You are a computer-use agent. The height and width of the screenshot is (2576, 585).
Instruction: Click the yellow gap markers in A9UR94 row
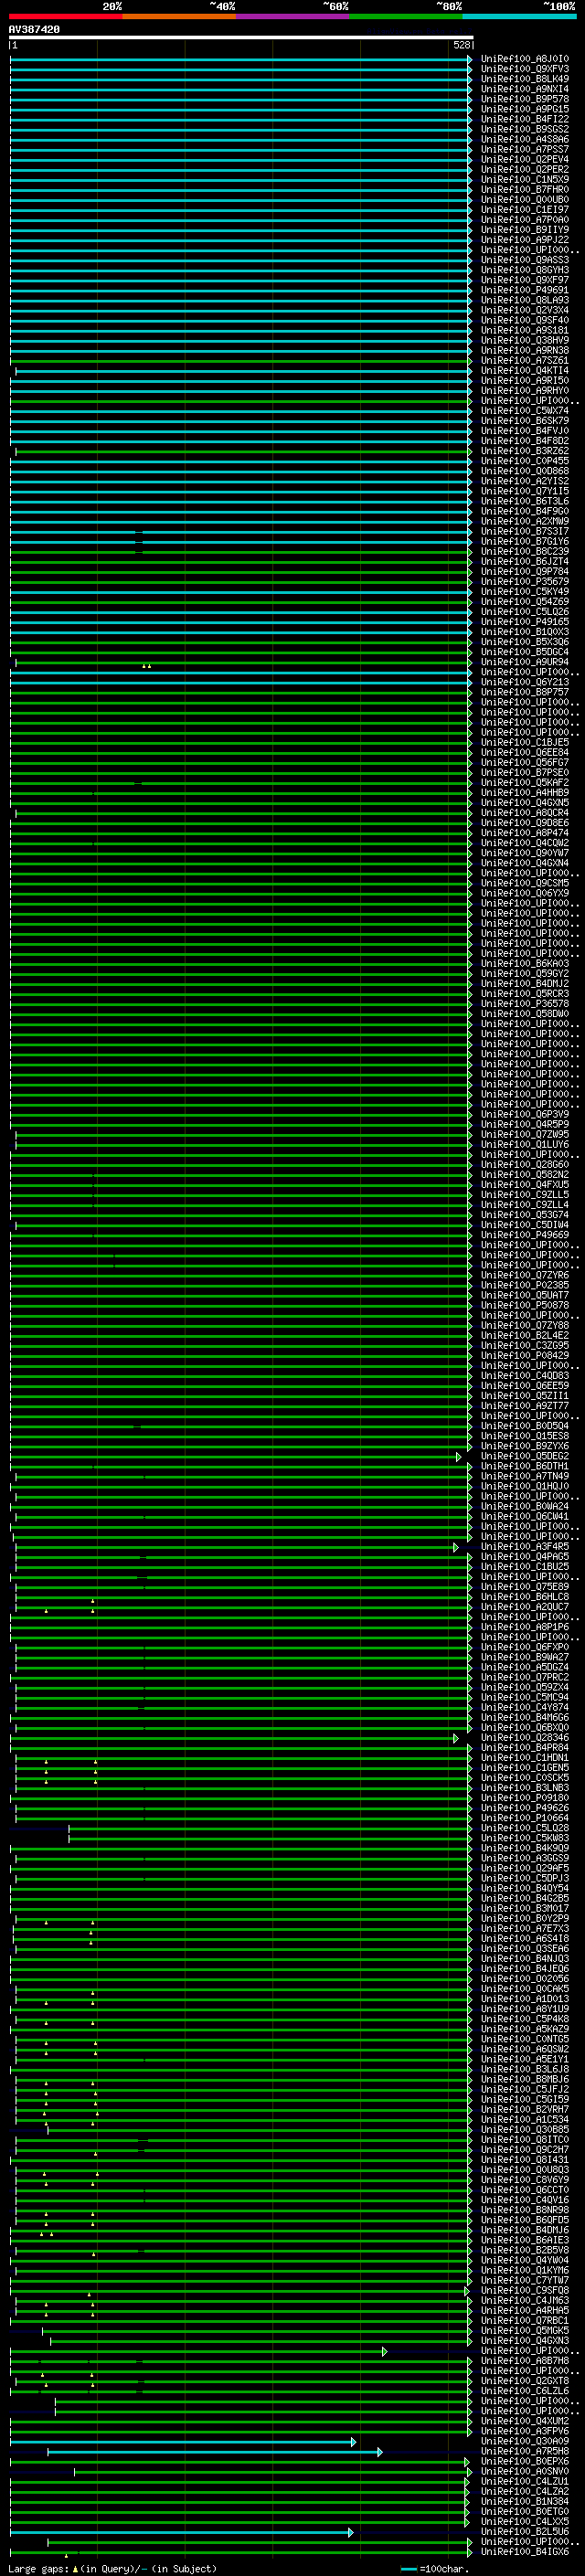pos(146,665)
